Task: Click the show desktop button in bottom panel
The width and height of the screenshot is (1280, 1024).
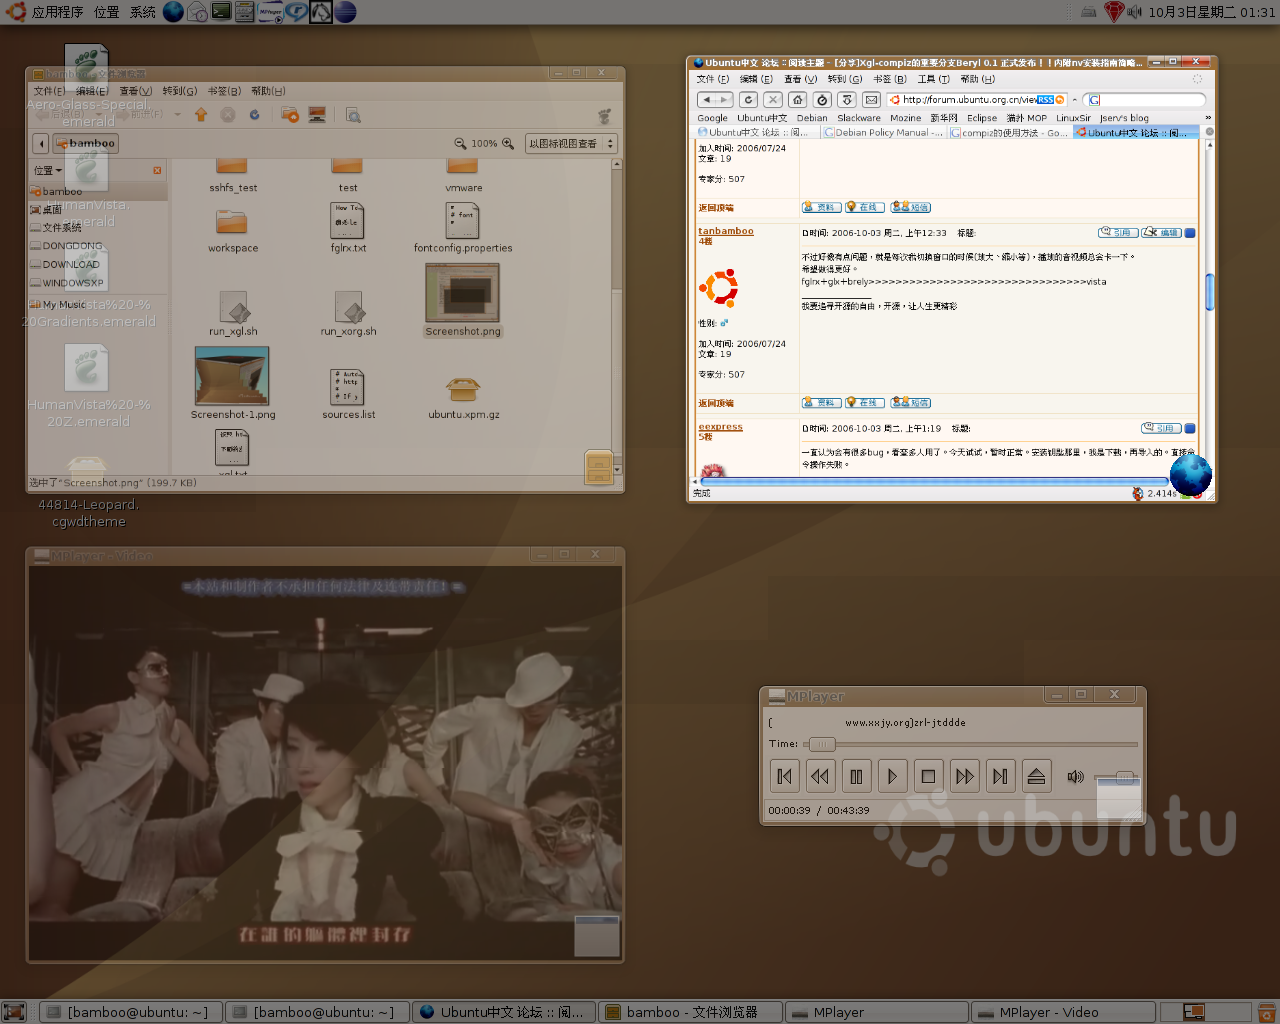Action: 13,1012
